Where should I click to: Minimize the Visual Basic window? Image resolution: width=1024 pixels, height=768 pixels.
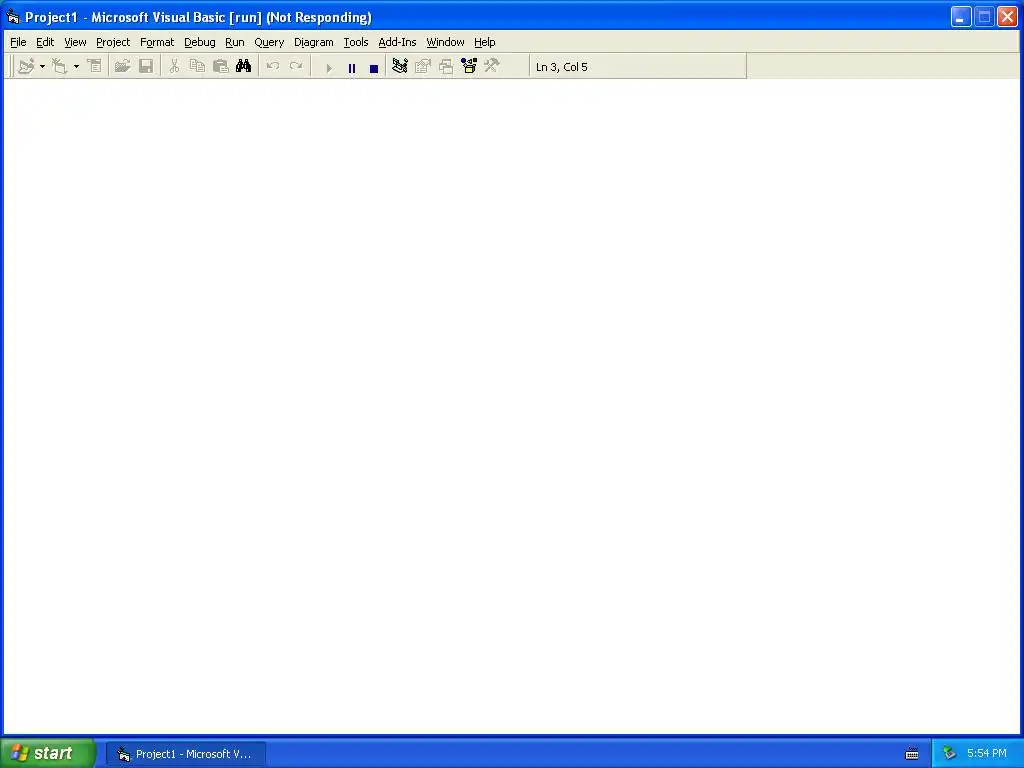pyautogui.click(x=961, y=17)
